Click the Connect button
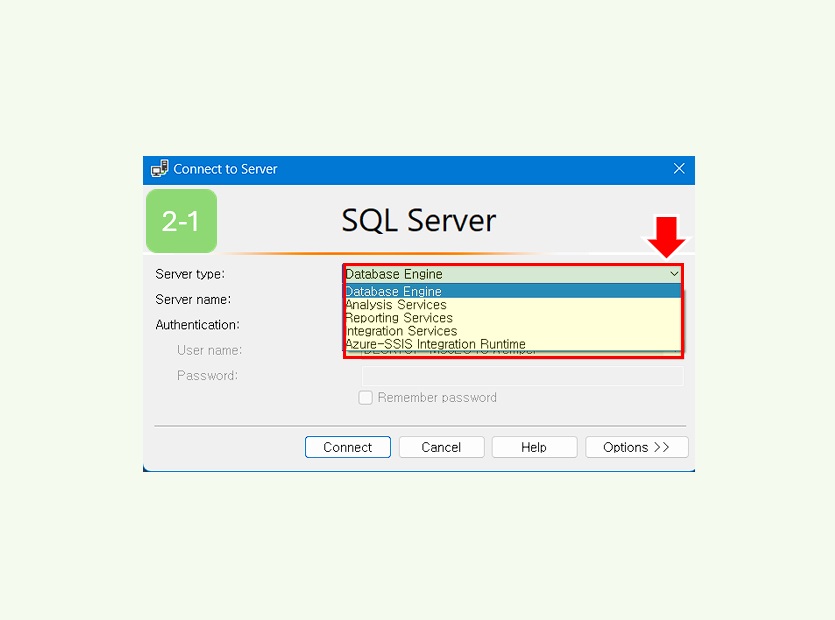The width and height of the screenshot is (835, 620). pos(348,447)
